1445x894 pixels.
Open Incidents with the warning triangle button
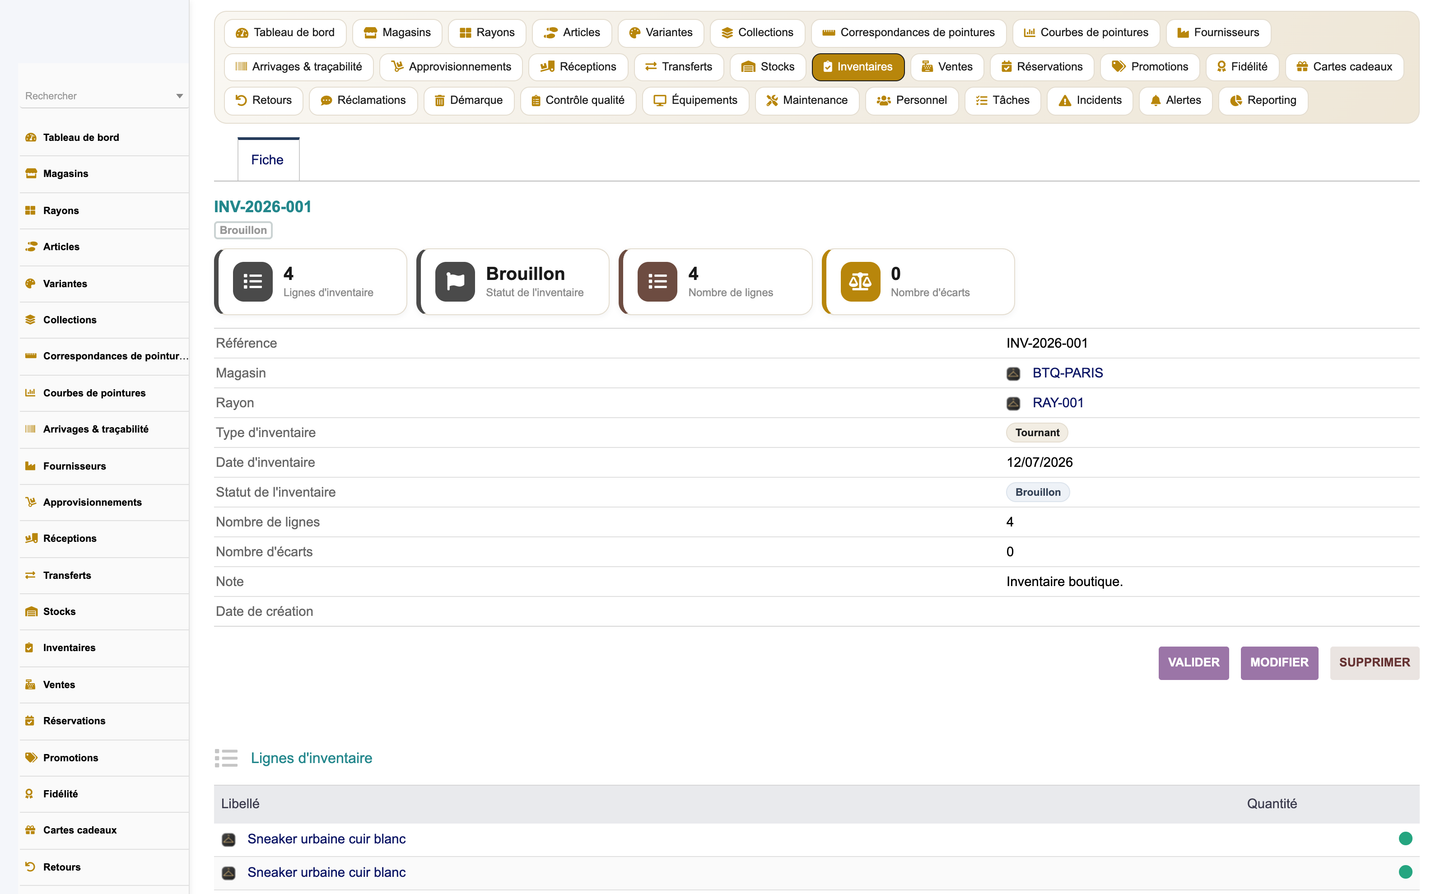pyautogui.click(x=1090, y=100)
